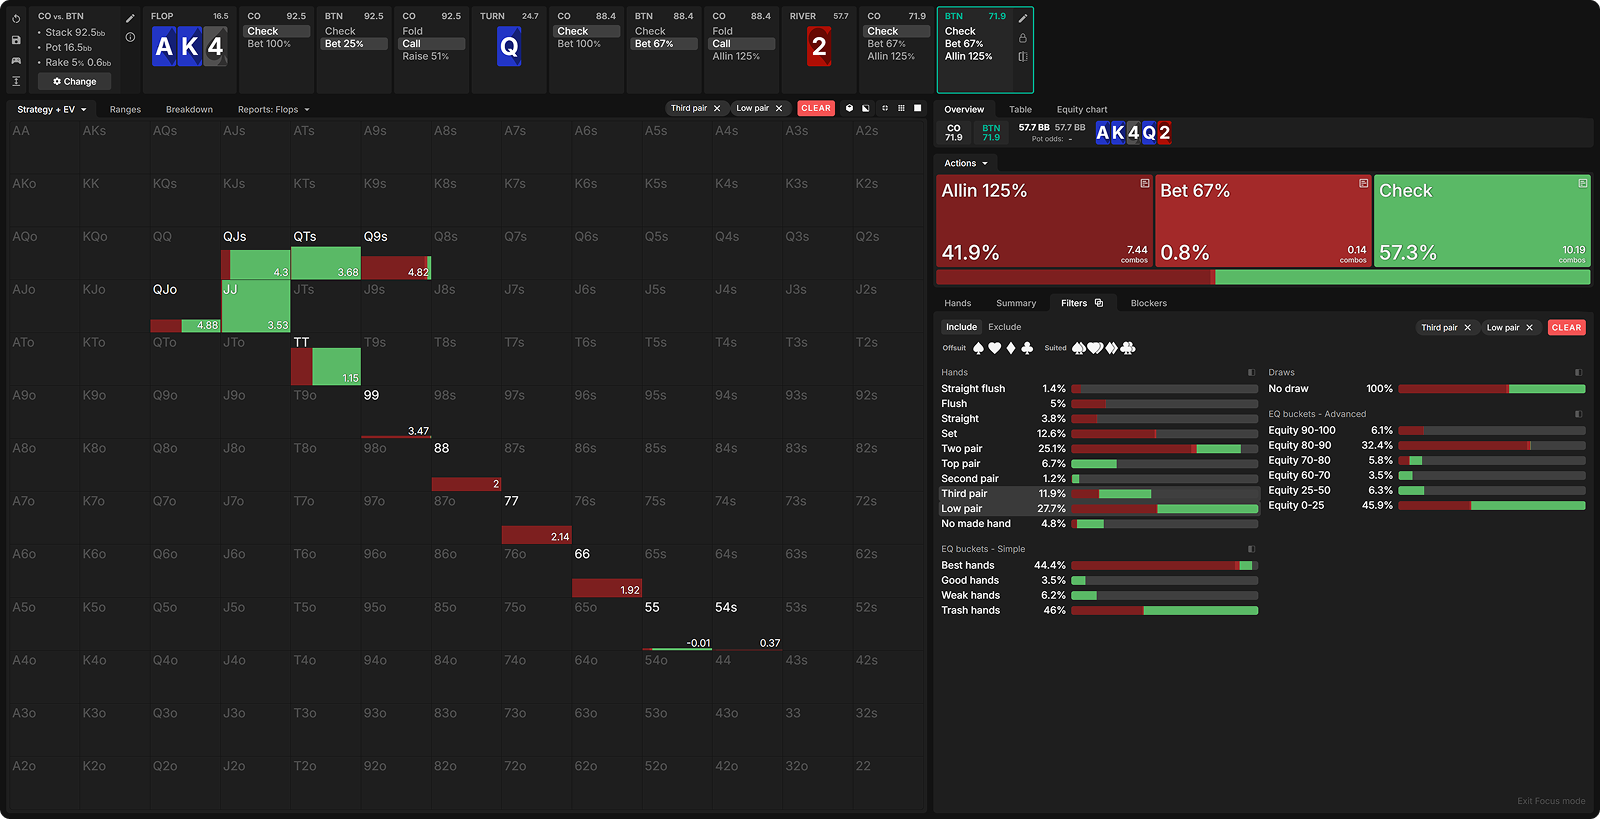Screen dimensions: 1600x819
Task: Click the reset/undo arrow icon in left sidebar
Action: tap(16, 19)
